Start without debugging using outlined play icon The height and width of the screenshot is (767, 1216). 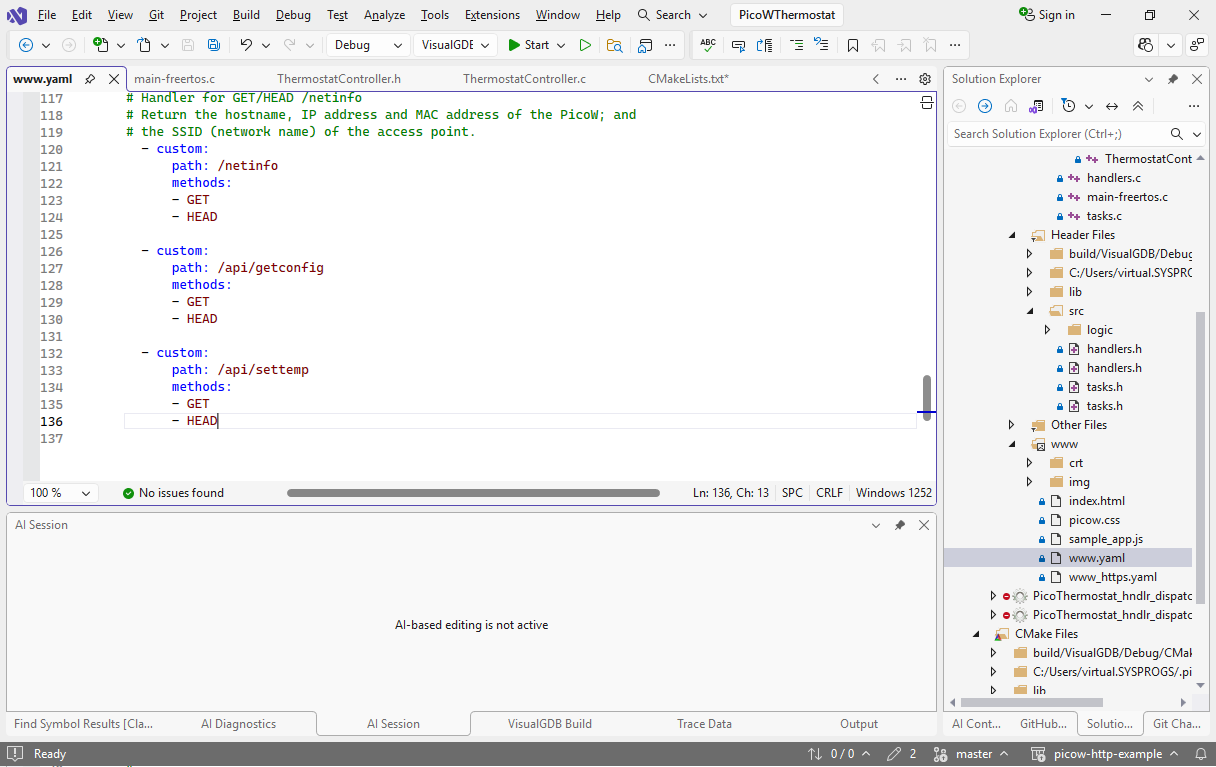pos(585,45)
